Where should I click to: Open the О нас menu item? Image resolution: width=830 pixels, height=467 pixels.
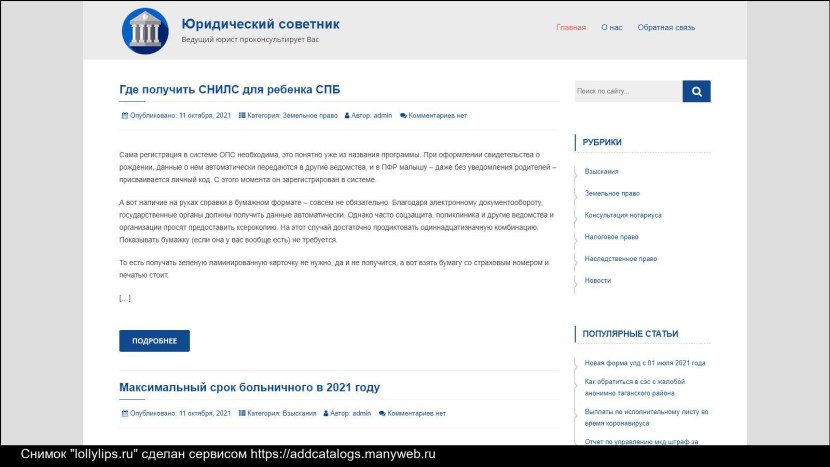611,28
